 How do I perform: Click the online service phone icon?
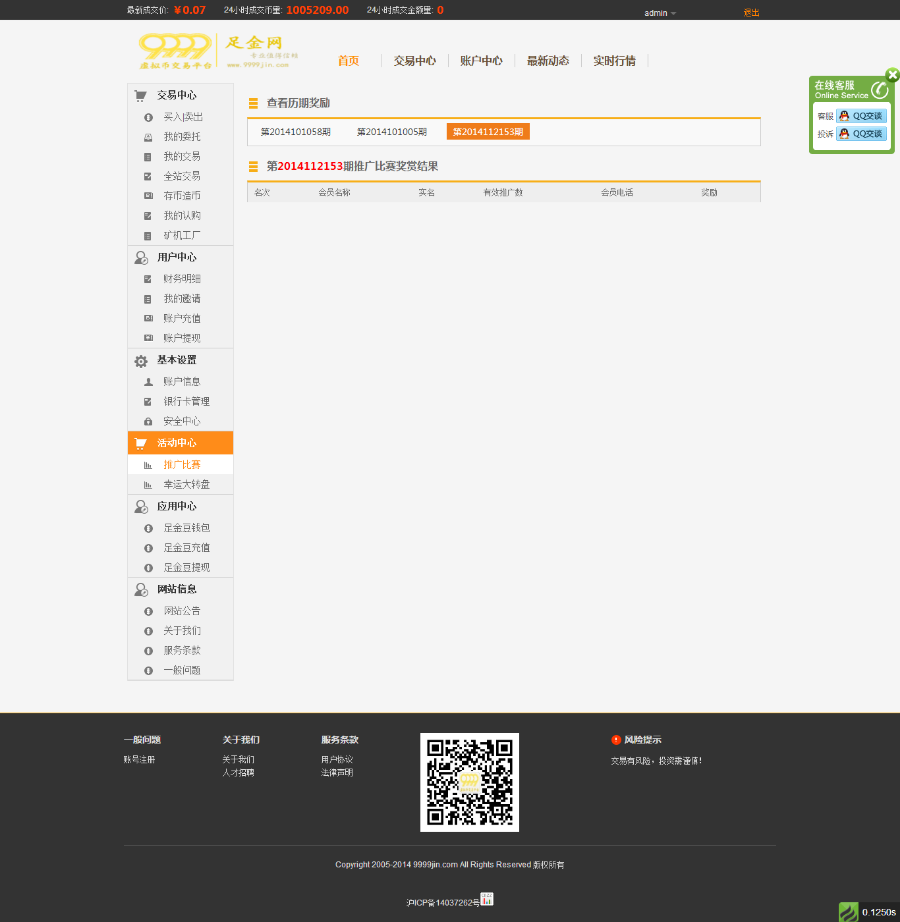click(x=879, y=90)
